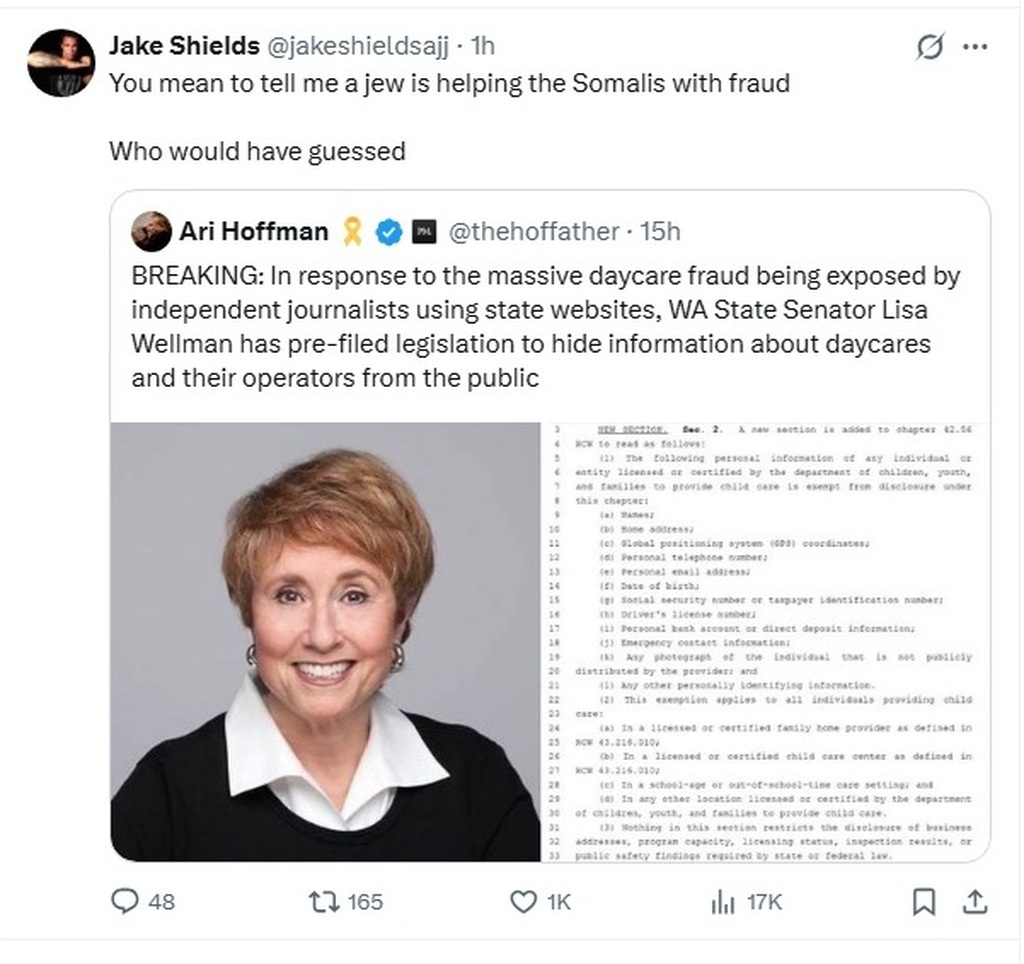
Task: Open the view analytics bar-chart icon
Action: pyautogui.click(x=722, y=901)
